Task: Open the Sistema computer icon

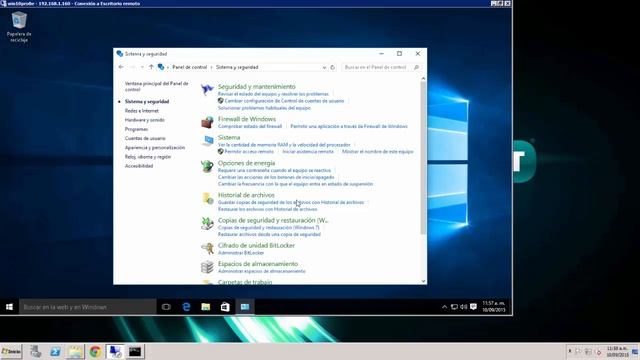Action: point(207,141)
